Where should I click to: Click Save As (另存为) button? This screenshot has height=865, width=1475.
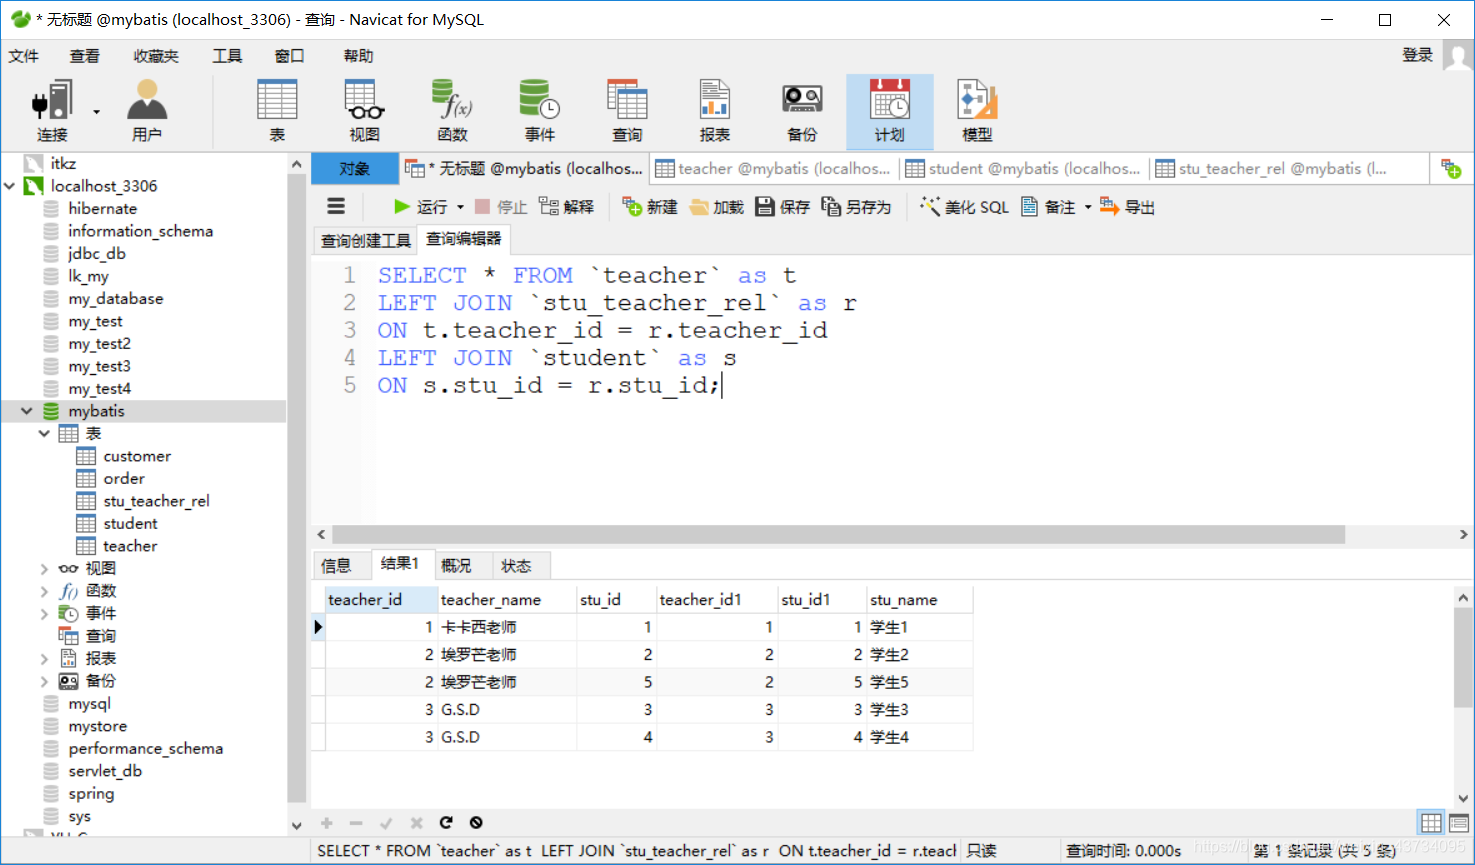[x=856, y=207]
